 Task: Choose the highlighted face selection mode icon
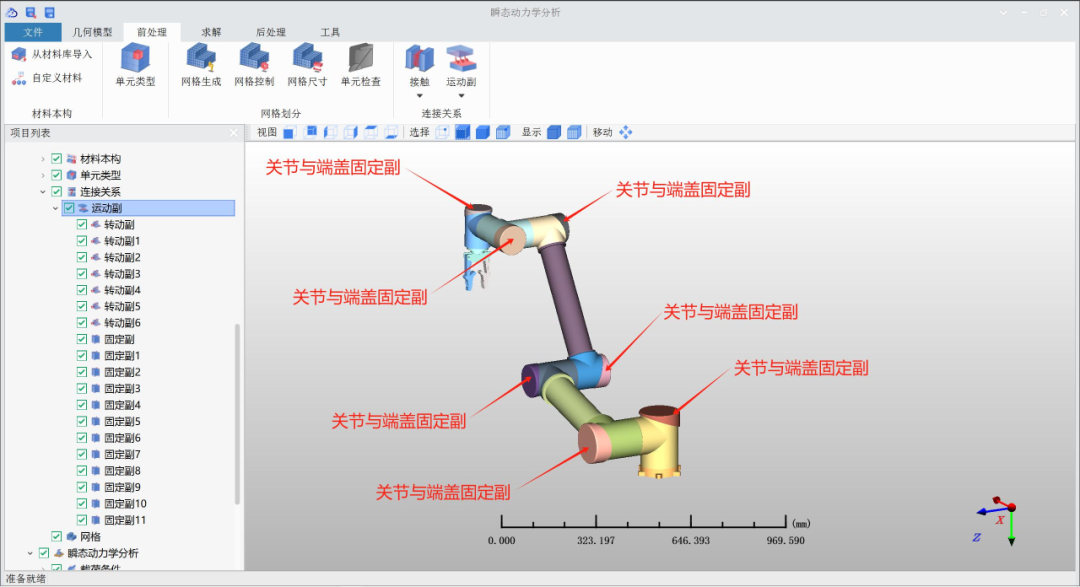point(462,132)
